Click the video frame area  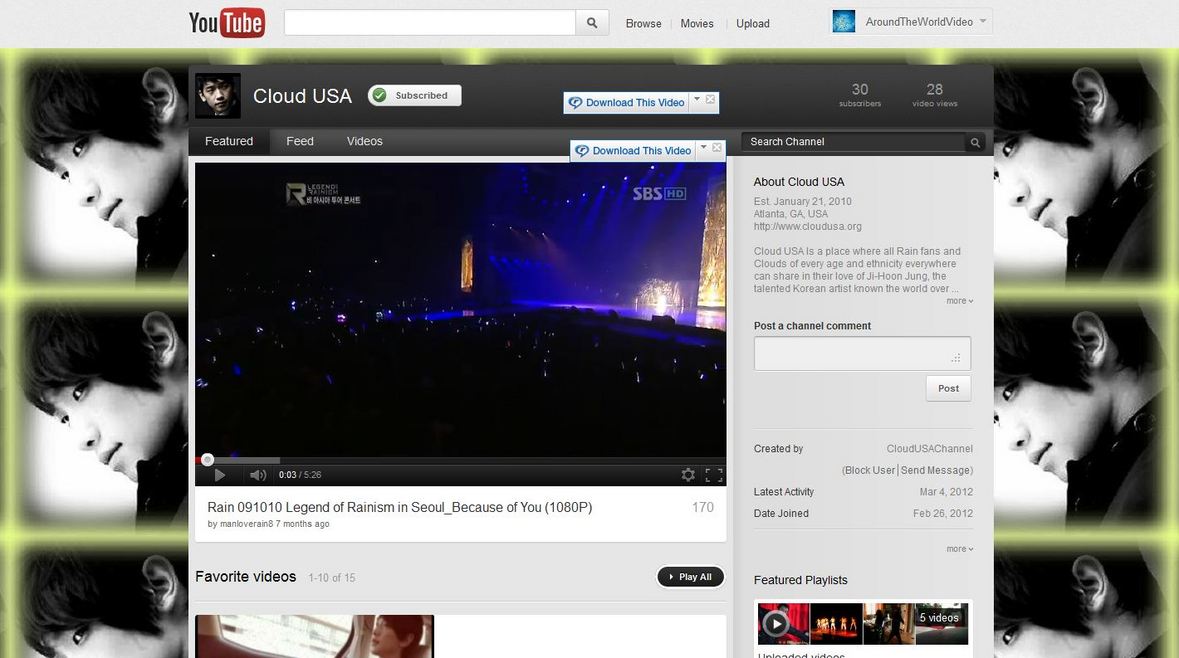460,309
